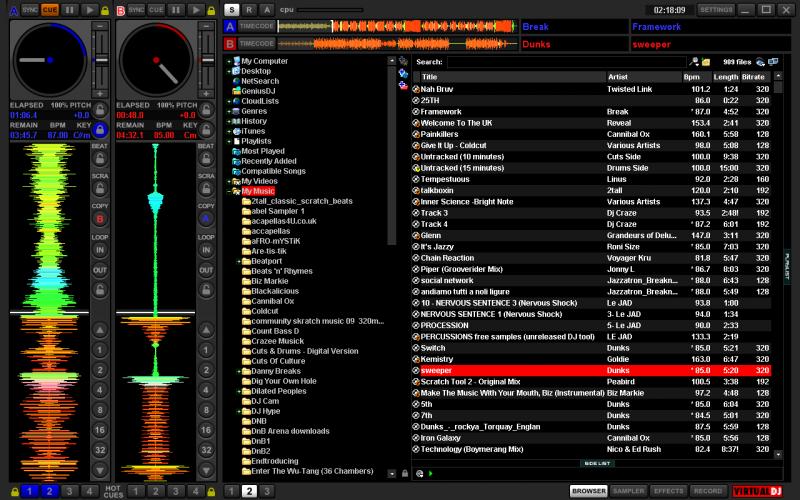
Task: Toggle deck A pitch lock
Action: [100, 109]
